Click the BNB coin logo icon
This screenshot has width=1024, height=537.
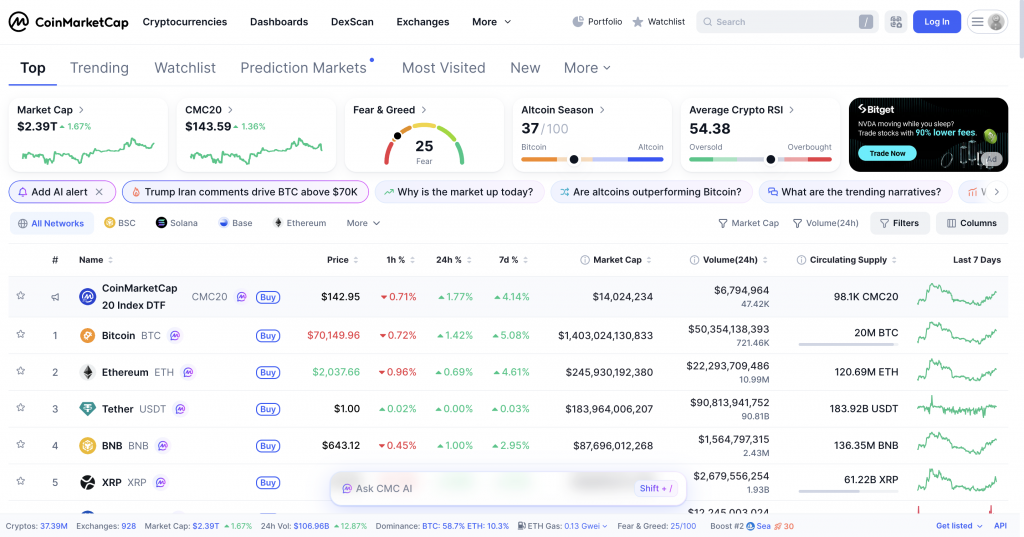88,446
